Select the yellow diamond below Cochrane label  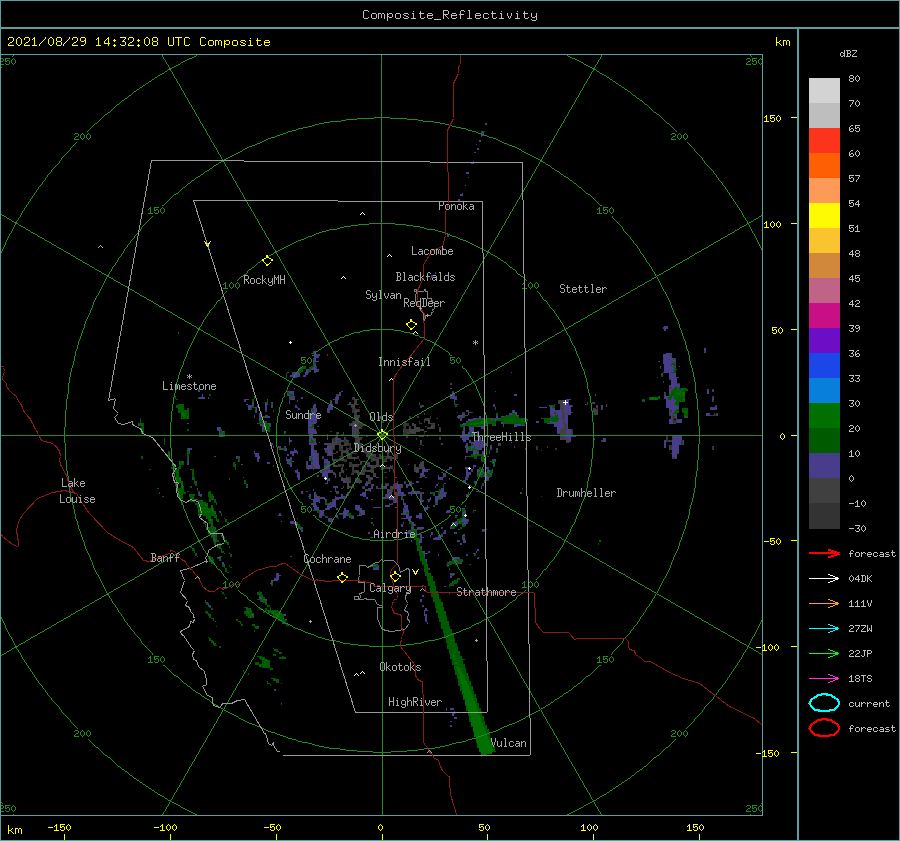click(x=342, y=578)
